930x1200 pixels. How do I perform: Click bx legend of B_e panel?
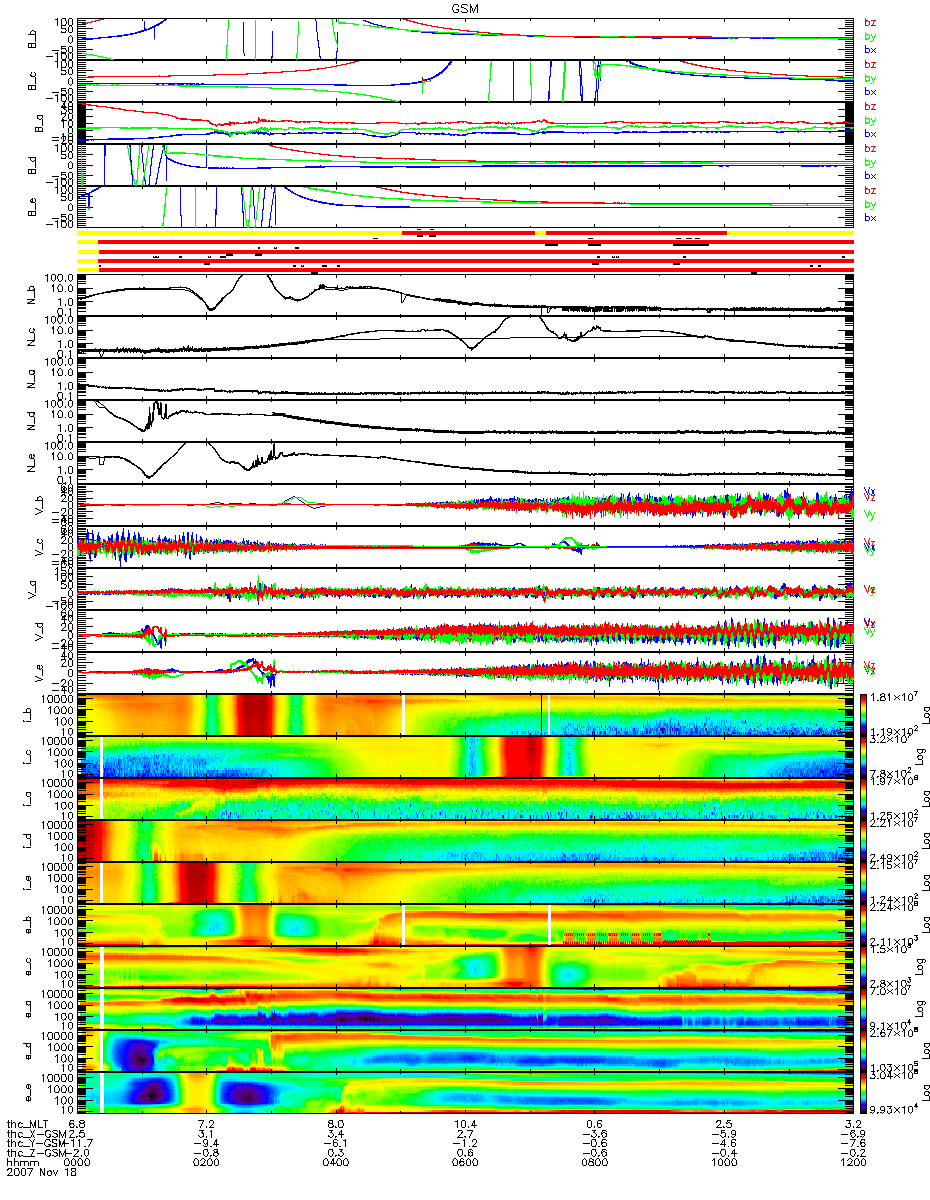click(870, 218)
